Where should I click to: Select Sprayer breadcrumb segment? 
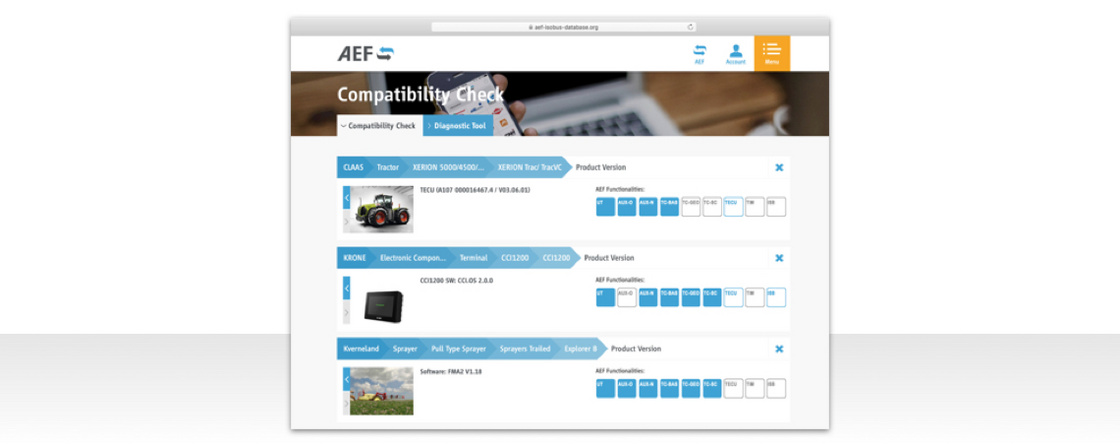coord(405,348)
